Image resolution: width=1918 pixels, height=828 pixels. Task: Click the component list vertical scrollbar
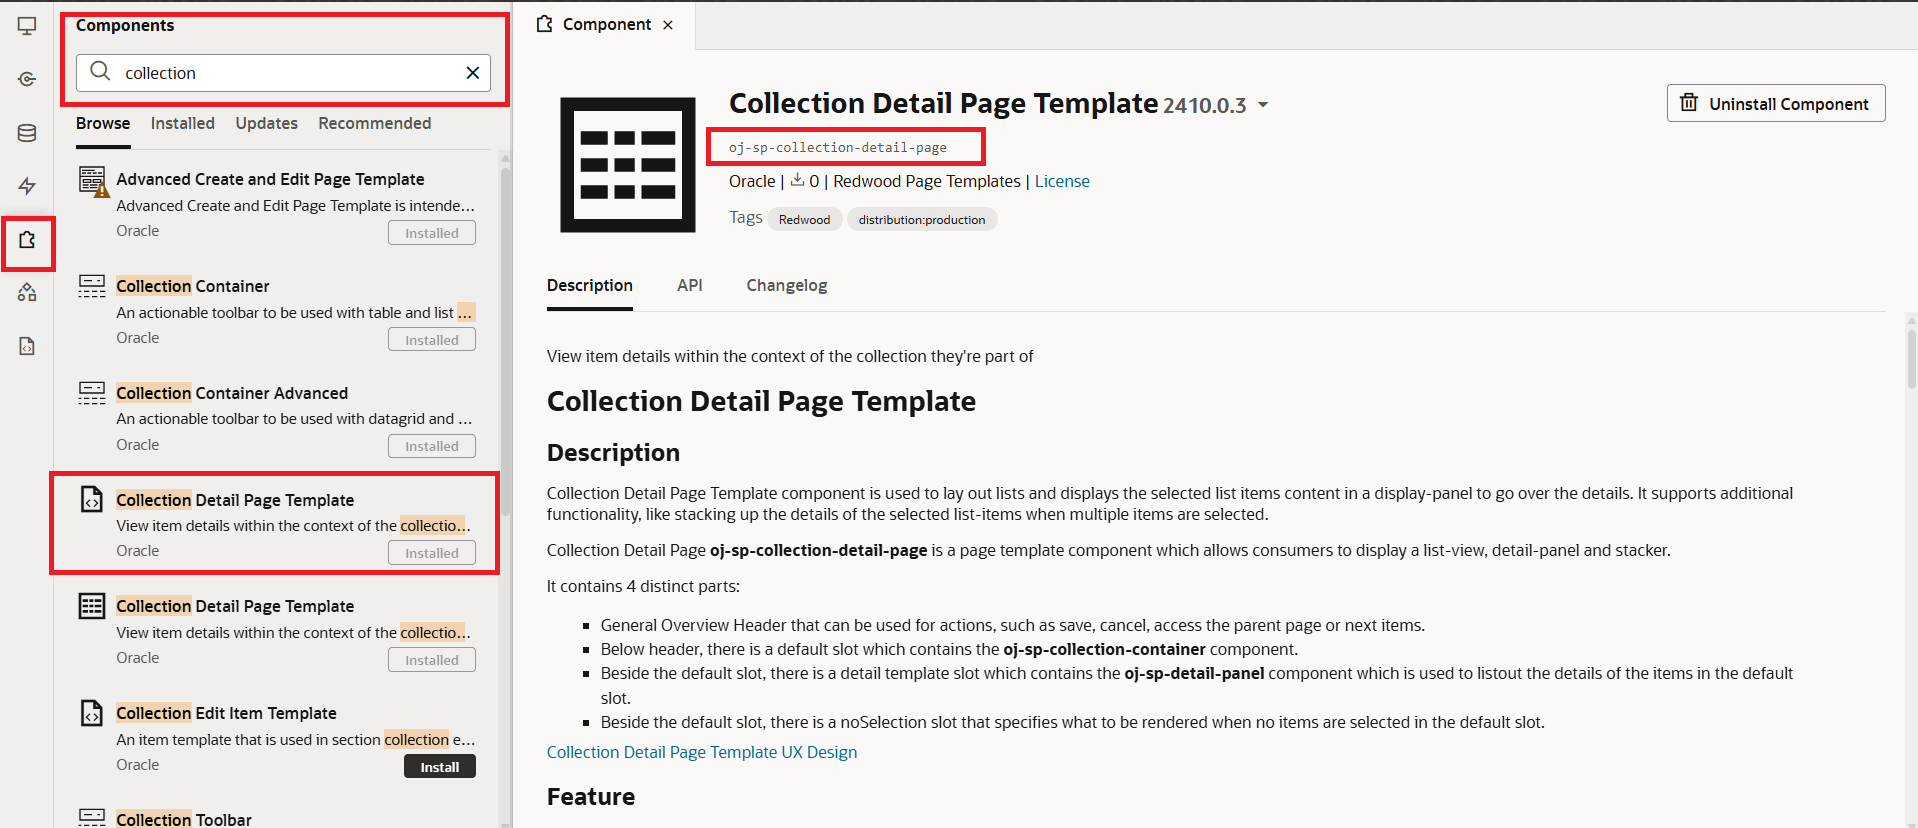tap(505, 340)
